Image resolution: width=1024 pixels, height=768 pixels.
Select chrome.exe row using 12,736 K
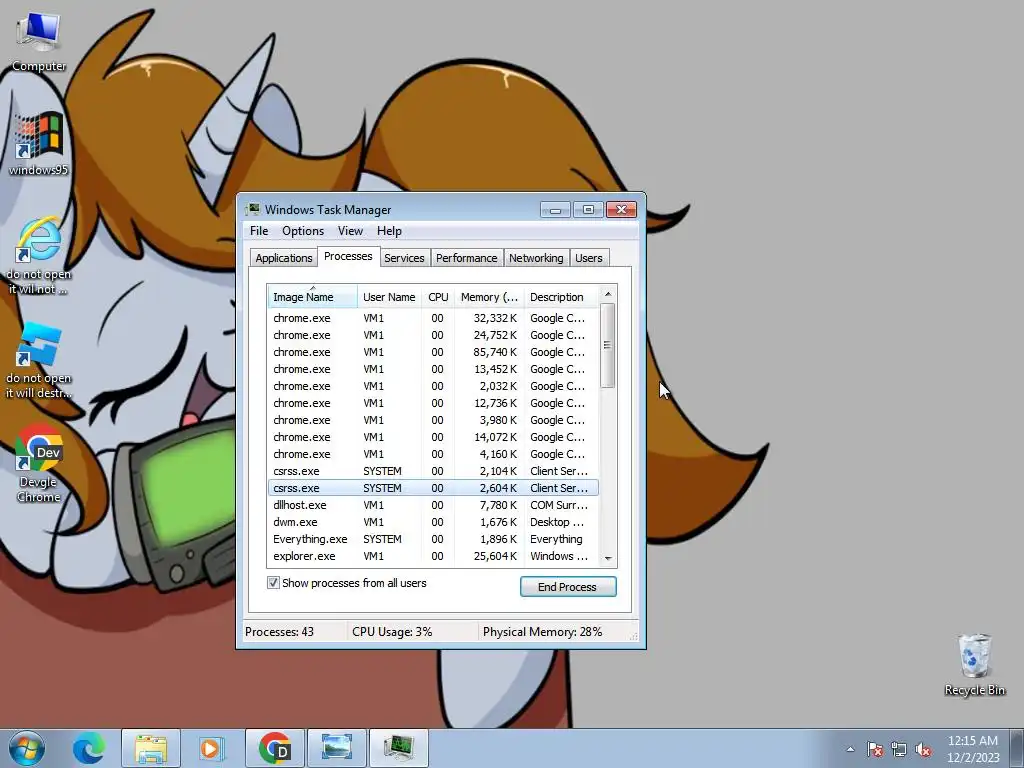pos(433,403)
